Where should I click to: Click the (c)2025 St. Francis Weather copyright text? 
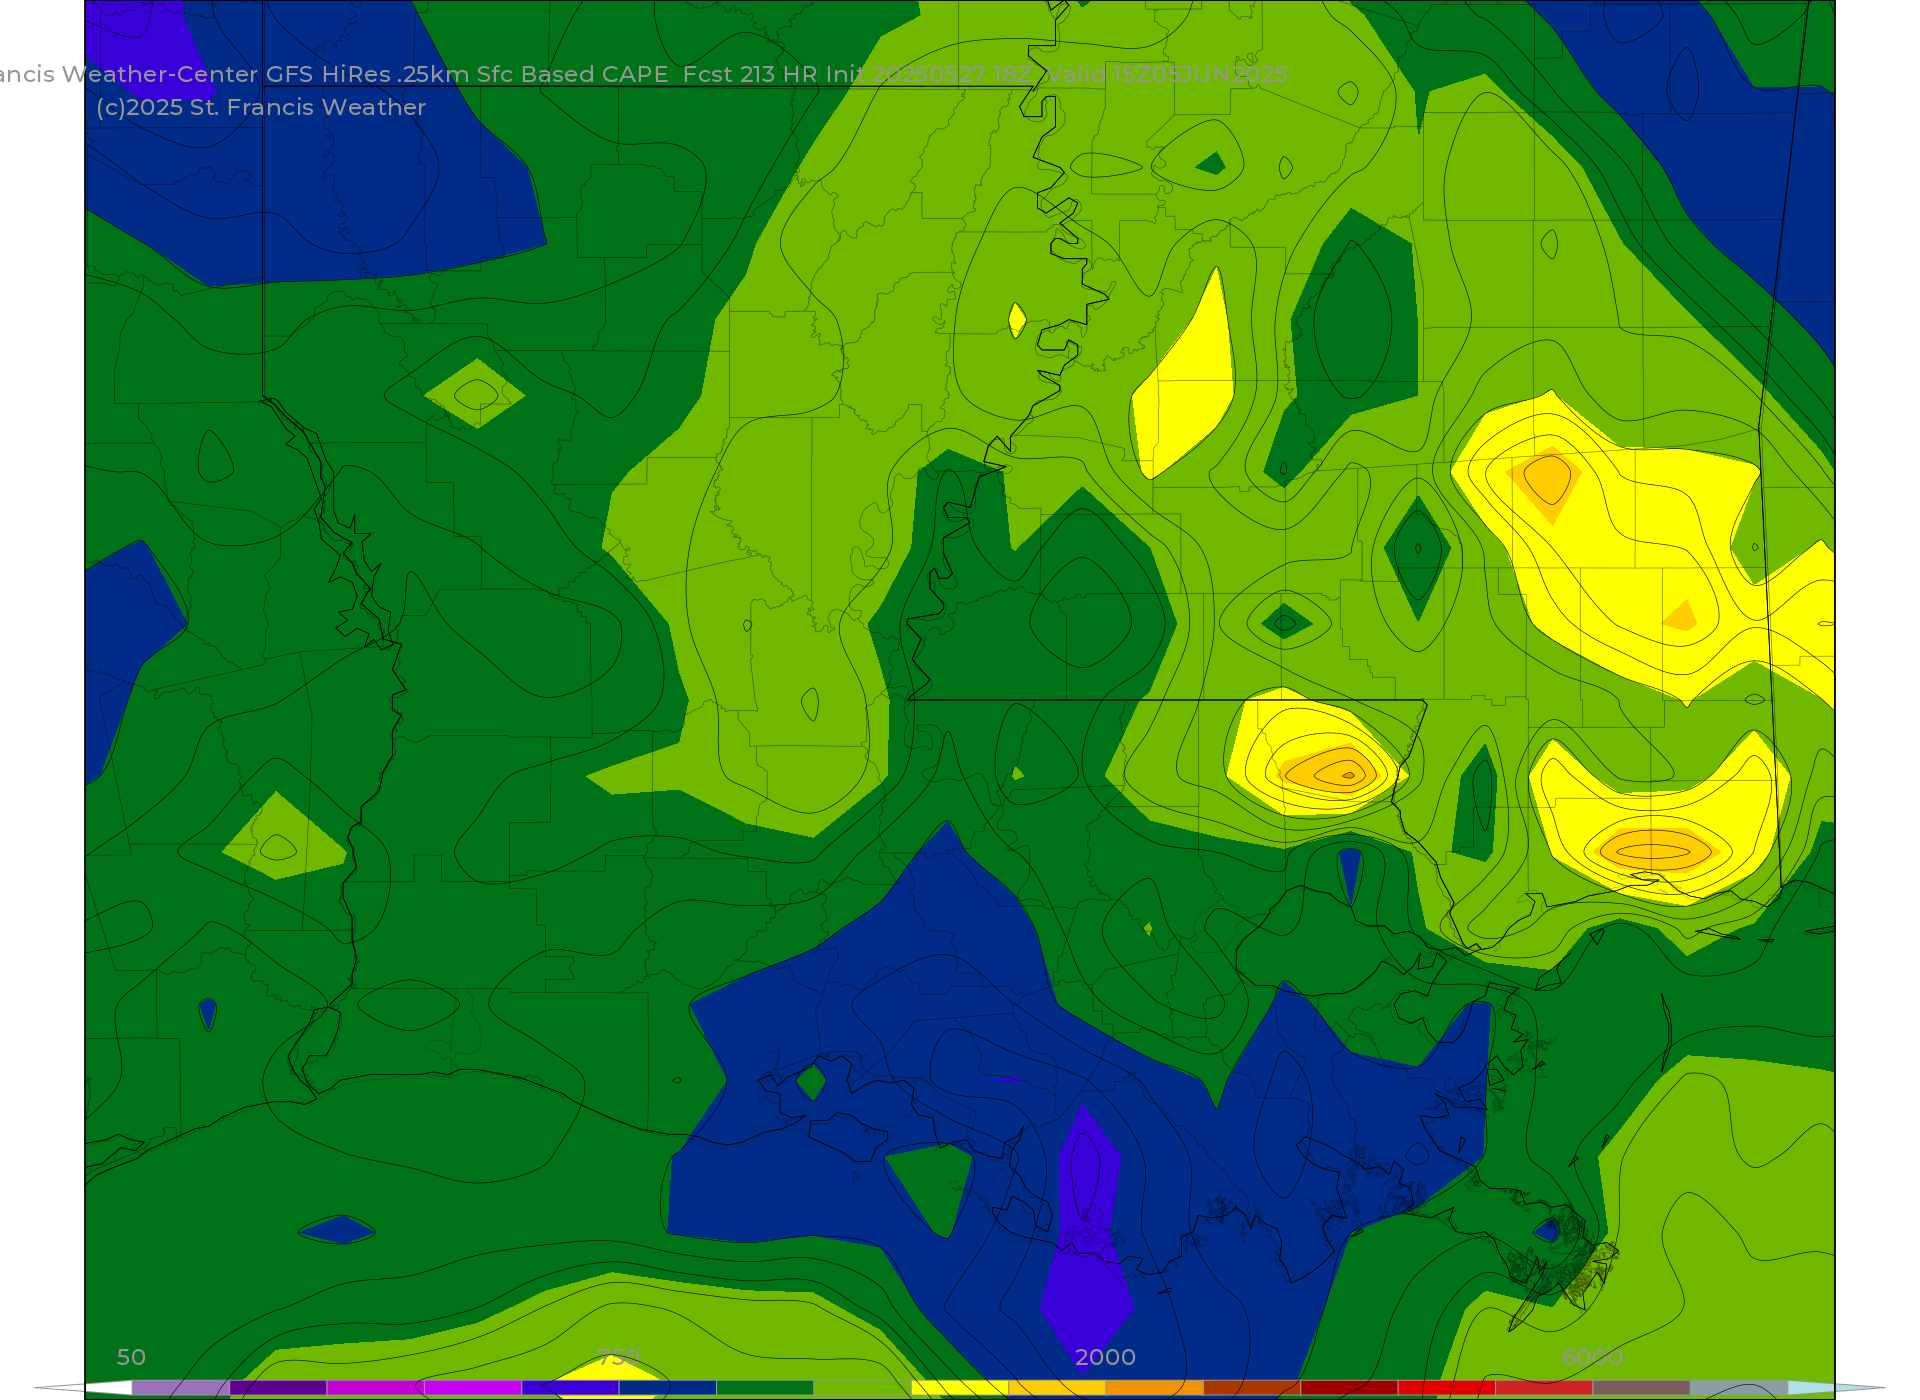click(x=261, y=107)
